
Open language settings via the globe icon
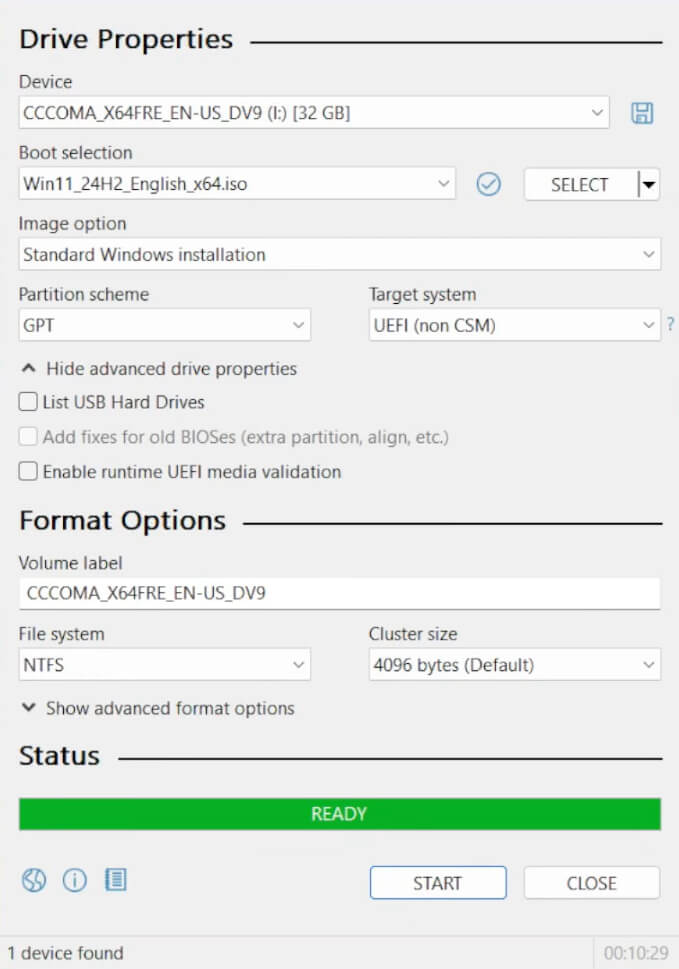point(34,880)
